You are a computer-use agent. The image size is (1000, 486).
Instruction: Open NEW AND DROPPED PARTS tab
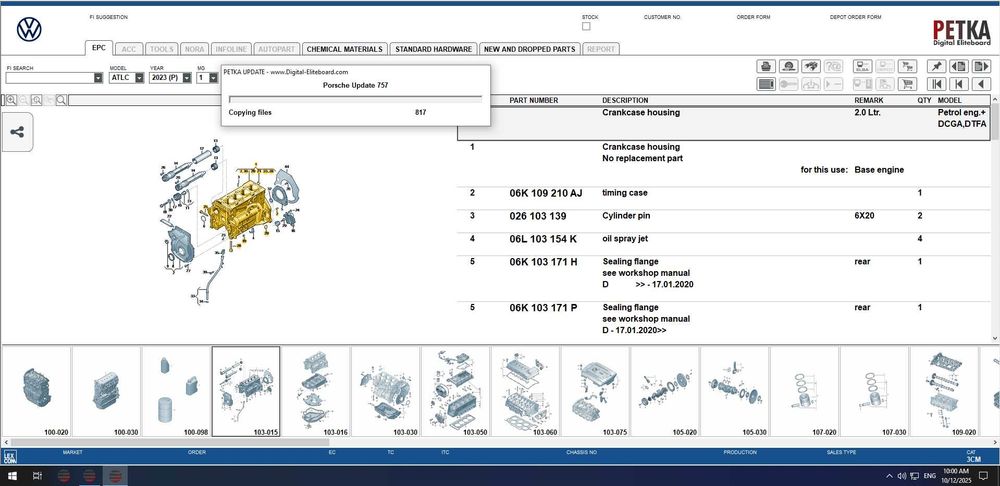[x=529, y=49]
